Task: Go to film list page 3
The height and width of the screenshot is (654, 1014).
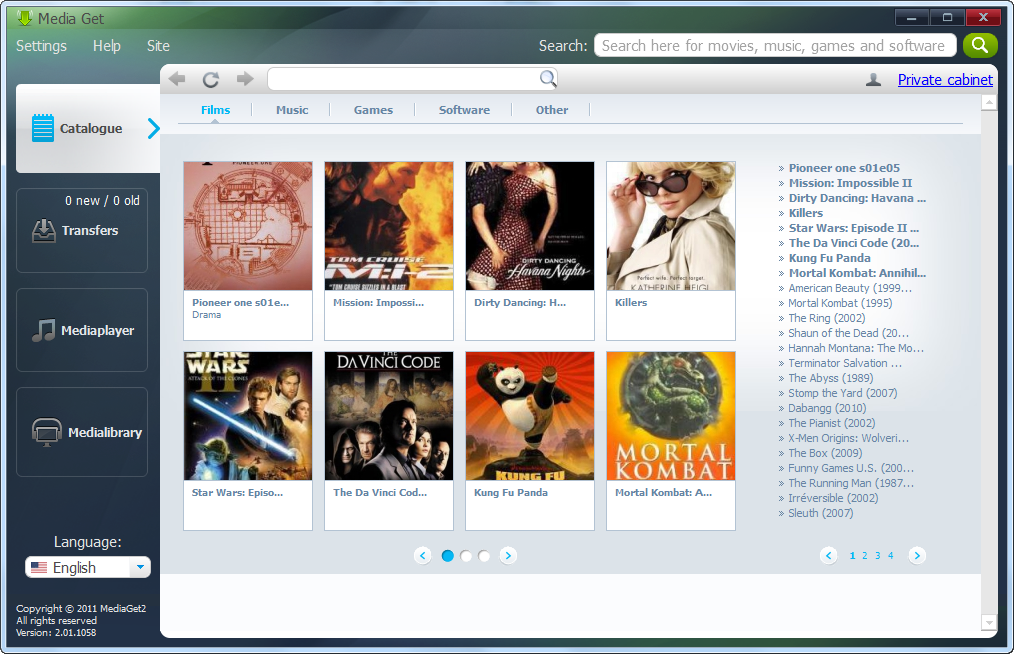Action: (x=878, y=556)
